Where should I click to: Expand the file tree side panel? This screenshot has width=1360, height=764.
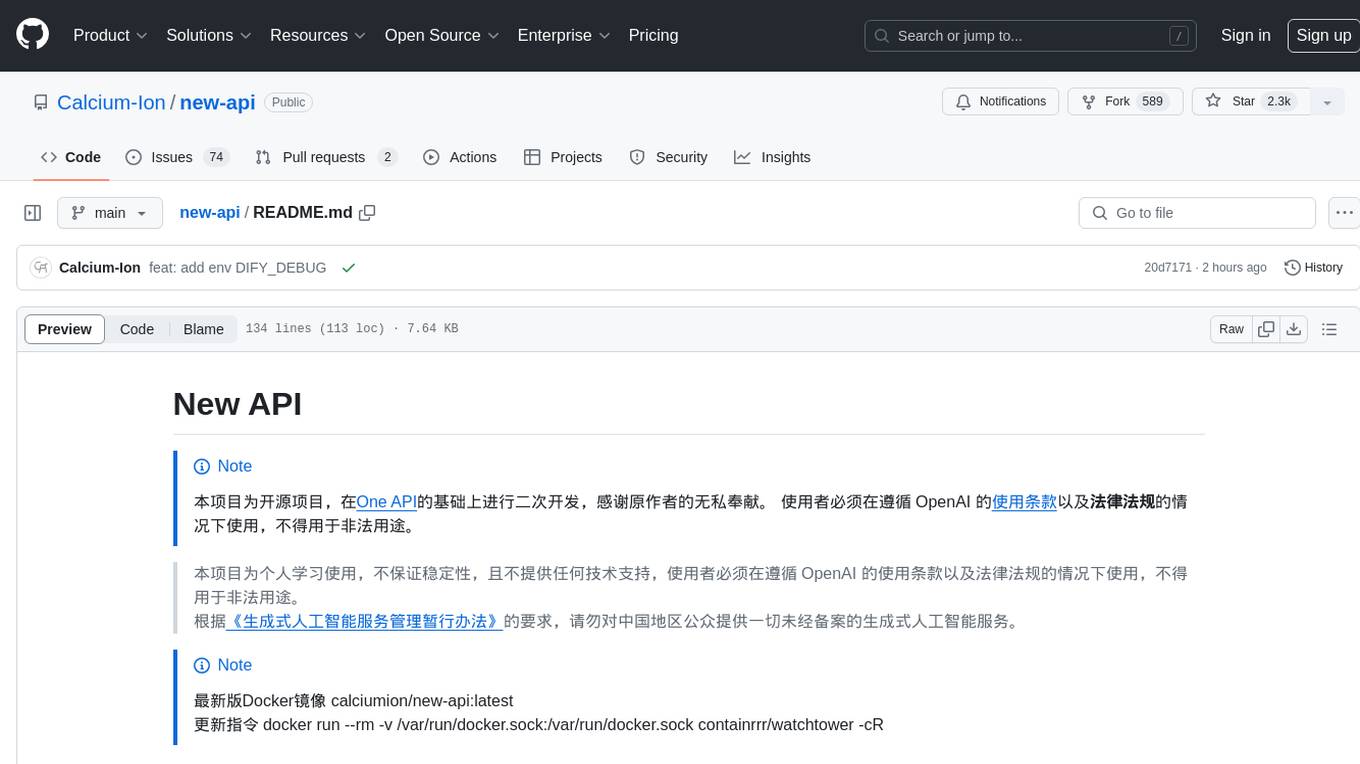tap(32, 213)
